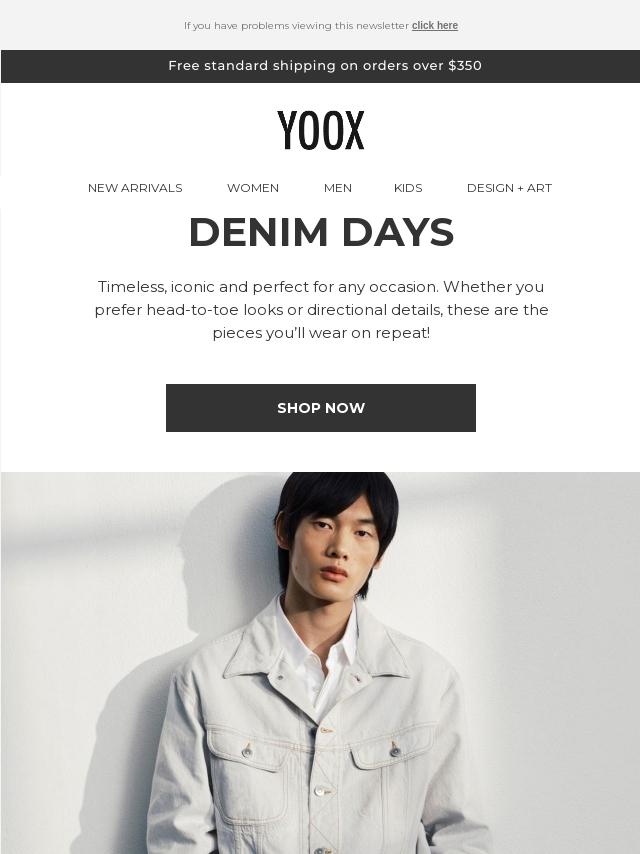This screenshot has width=640, height=854.
Task: Click the center front button of denim jacket
Action: tap(321, 791)
